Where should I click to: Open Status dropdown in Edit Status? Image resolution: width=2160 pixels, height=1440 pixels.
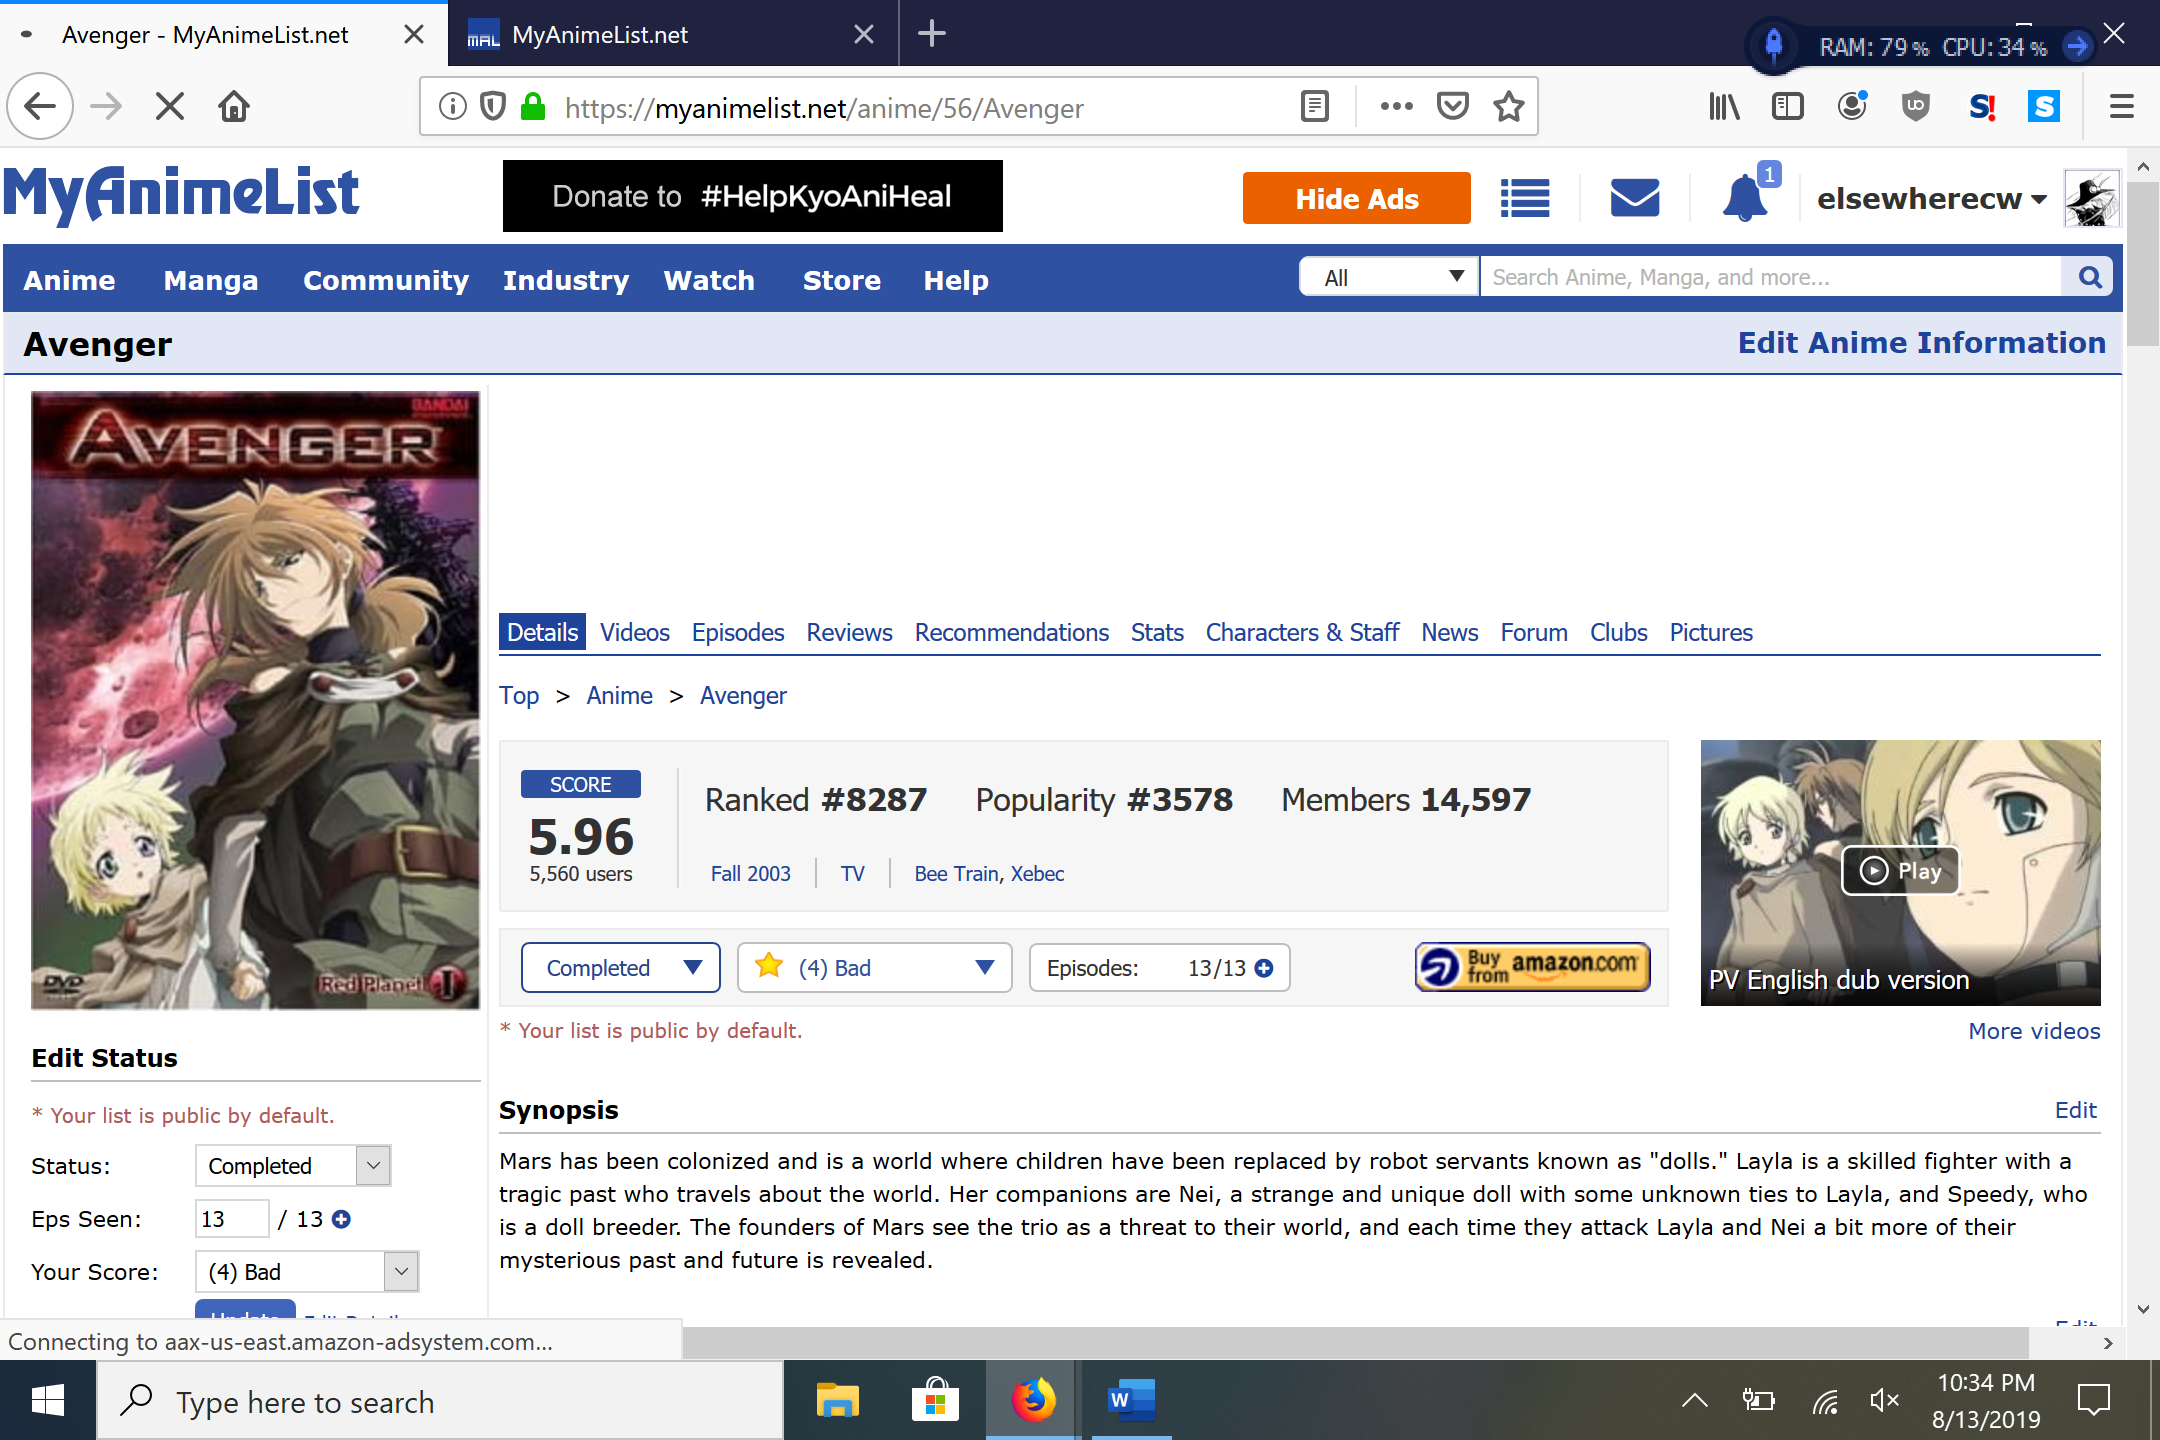[293, 1166]
